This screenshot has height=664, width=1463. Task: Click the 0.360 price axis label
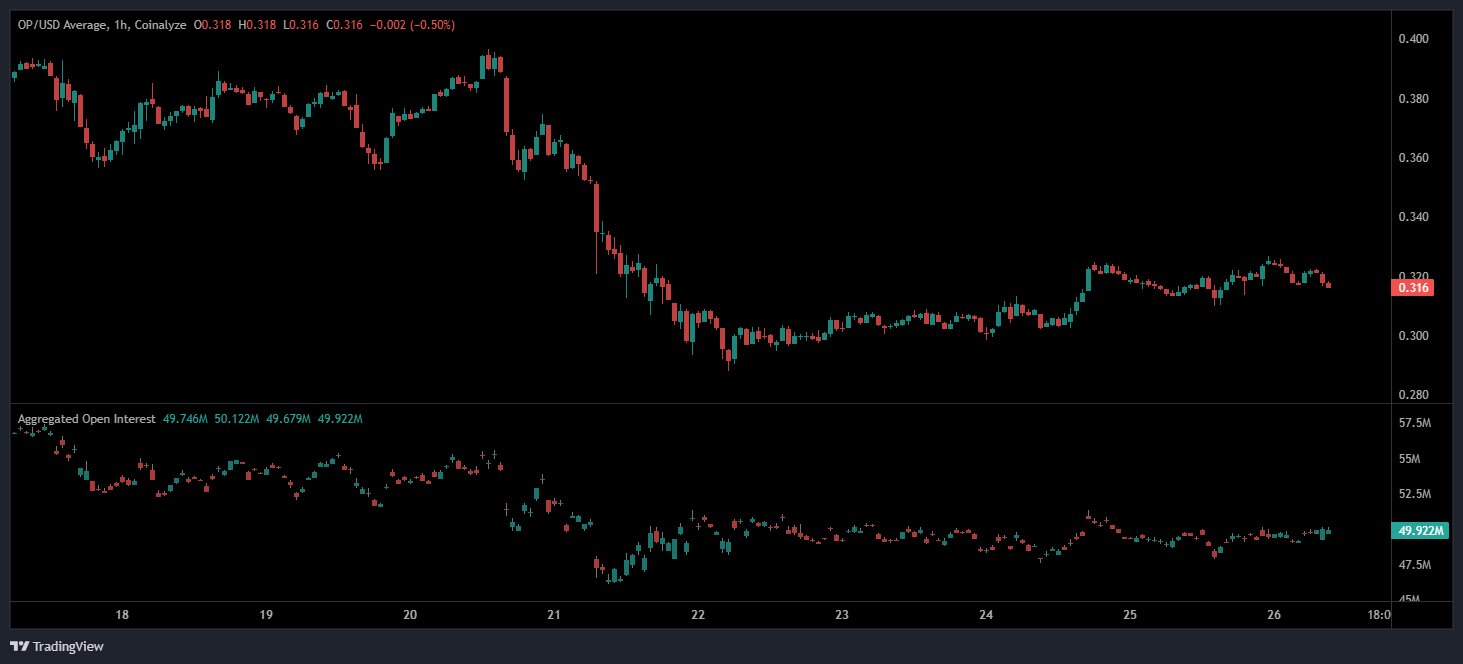(1415, 158)
